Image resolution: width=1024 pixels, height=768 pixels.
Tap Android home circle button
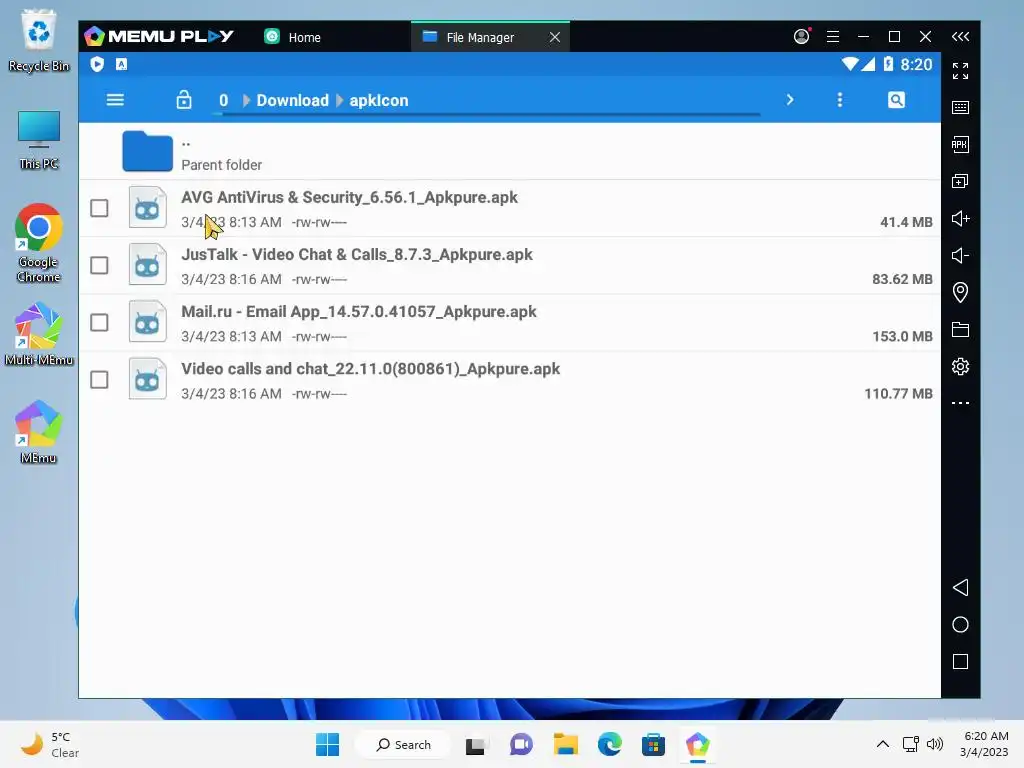(960, 625)
